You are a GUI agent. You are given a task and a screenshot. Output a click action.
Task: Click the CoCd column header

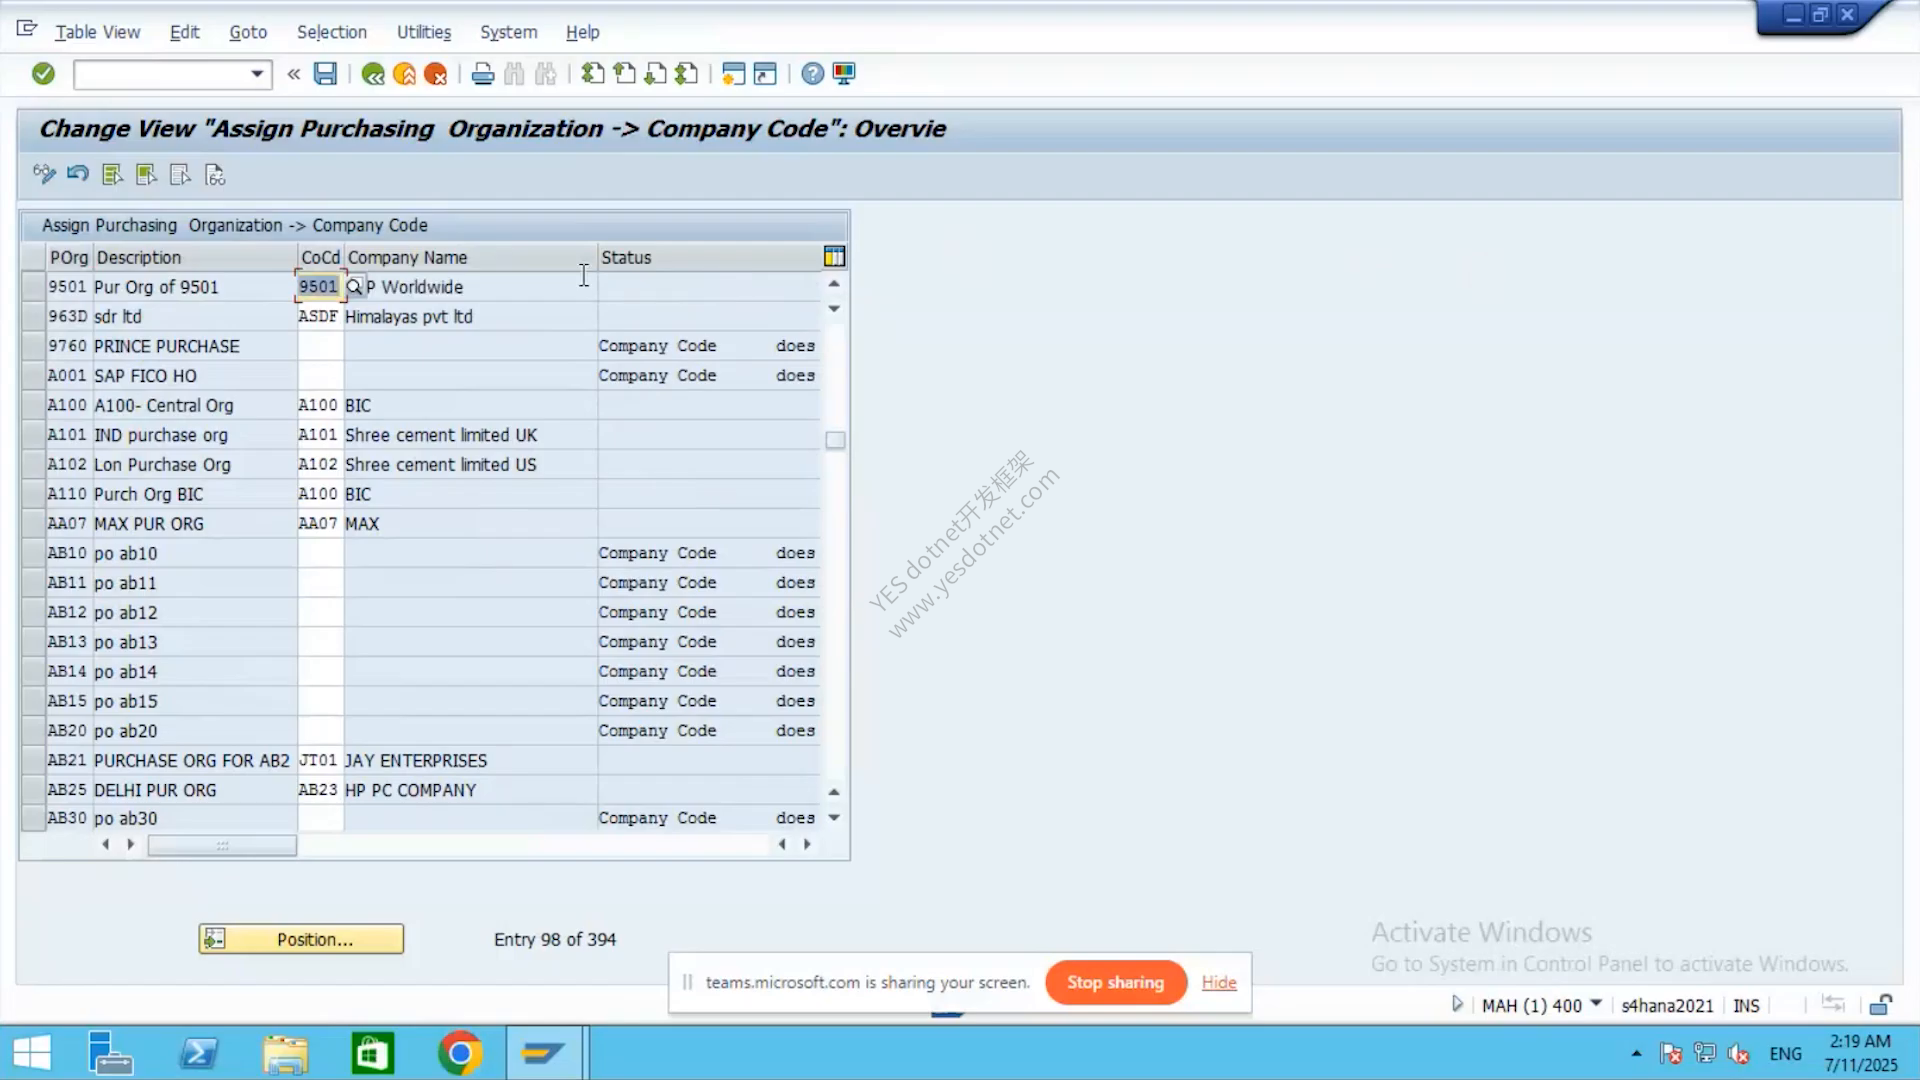point(320,257)
